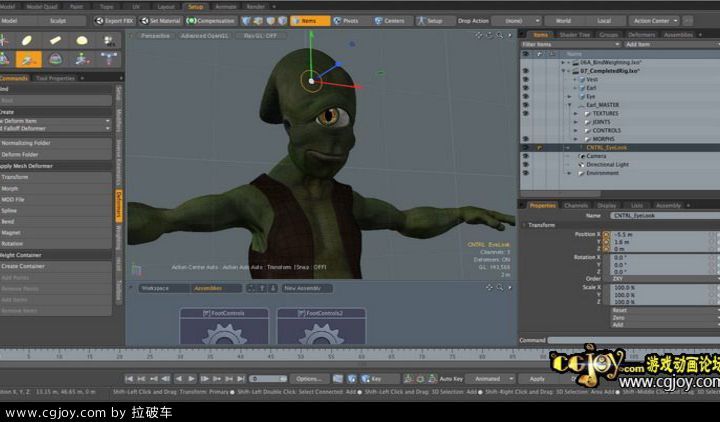This screenshot has width=720, height=422.
Task: Click the fourth blue shield mode icon
Action: (282, 21)
